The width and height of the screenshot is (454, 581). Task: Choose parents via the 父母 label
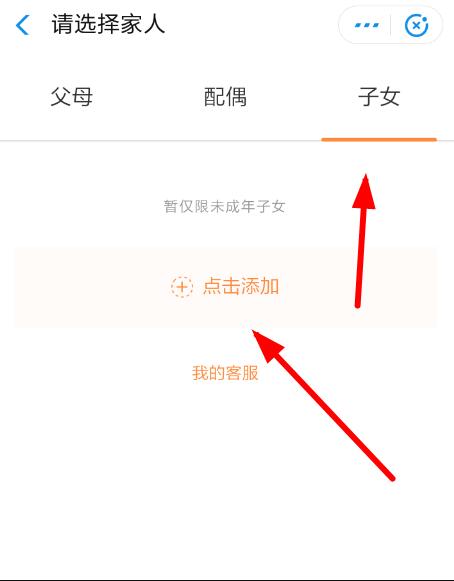click(72, 97)
